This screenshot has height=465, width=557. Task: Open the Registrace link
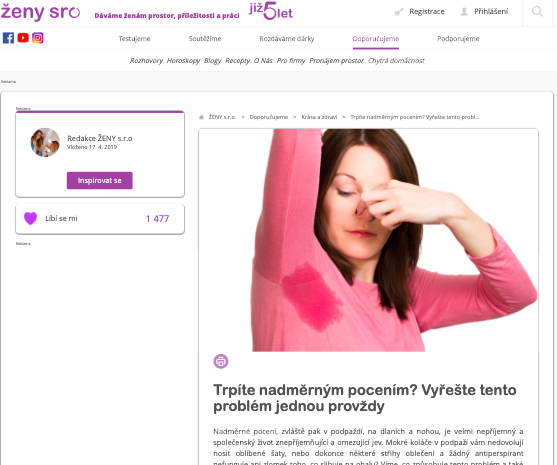427,12
